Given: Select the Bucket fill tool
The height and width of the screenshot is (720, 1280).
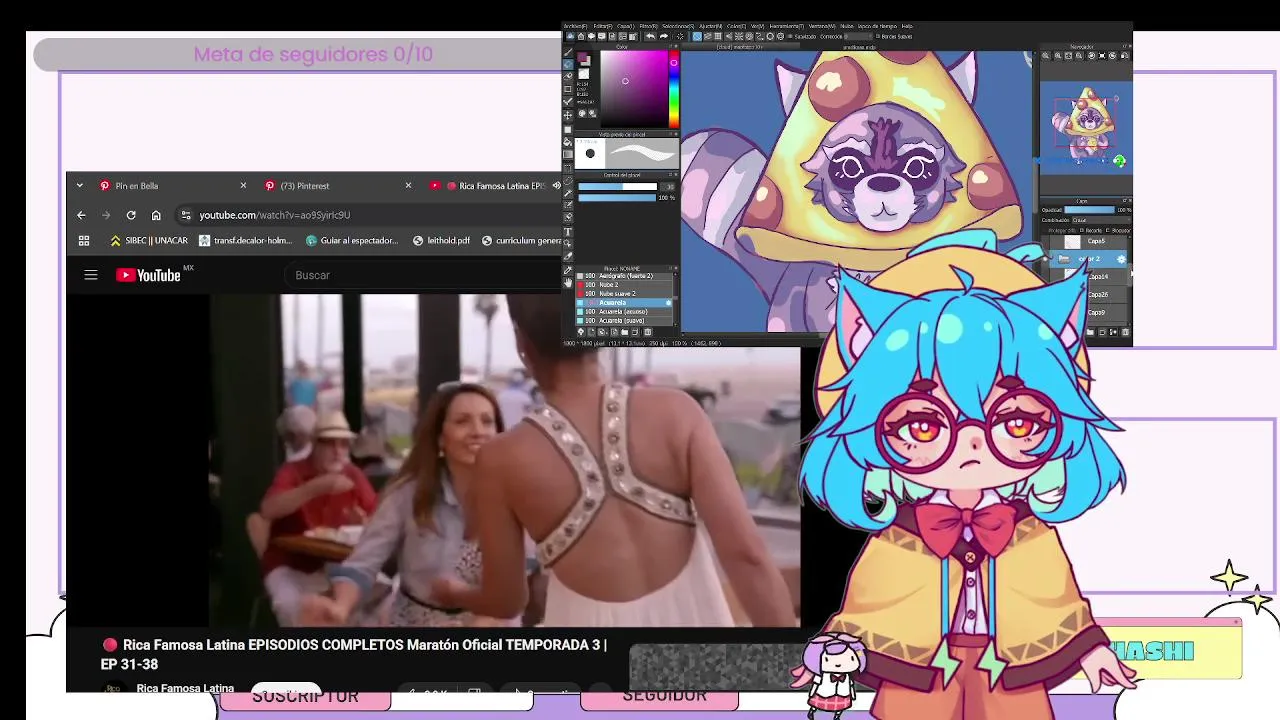Looking at the screenshot, I should click(x=568, y=142).
